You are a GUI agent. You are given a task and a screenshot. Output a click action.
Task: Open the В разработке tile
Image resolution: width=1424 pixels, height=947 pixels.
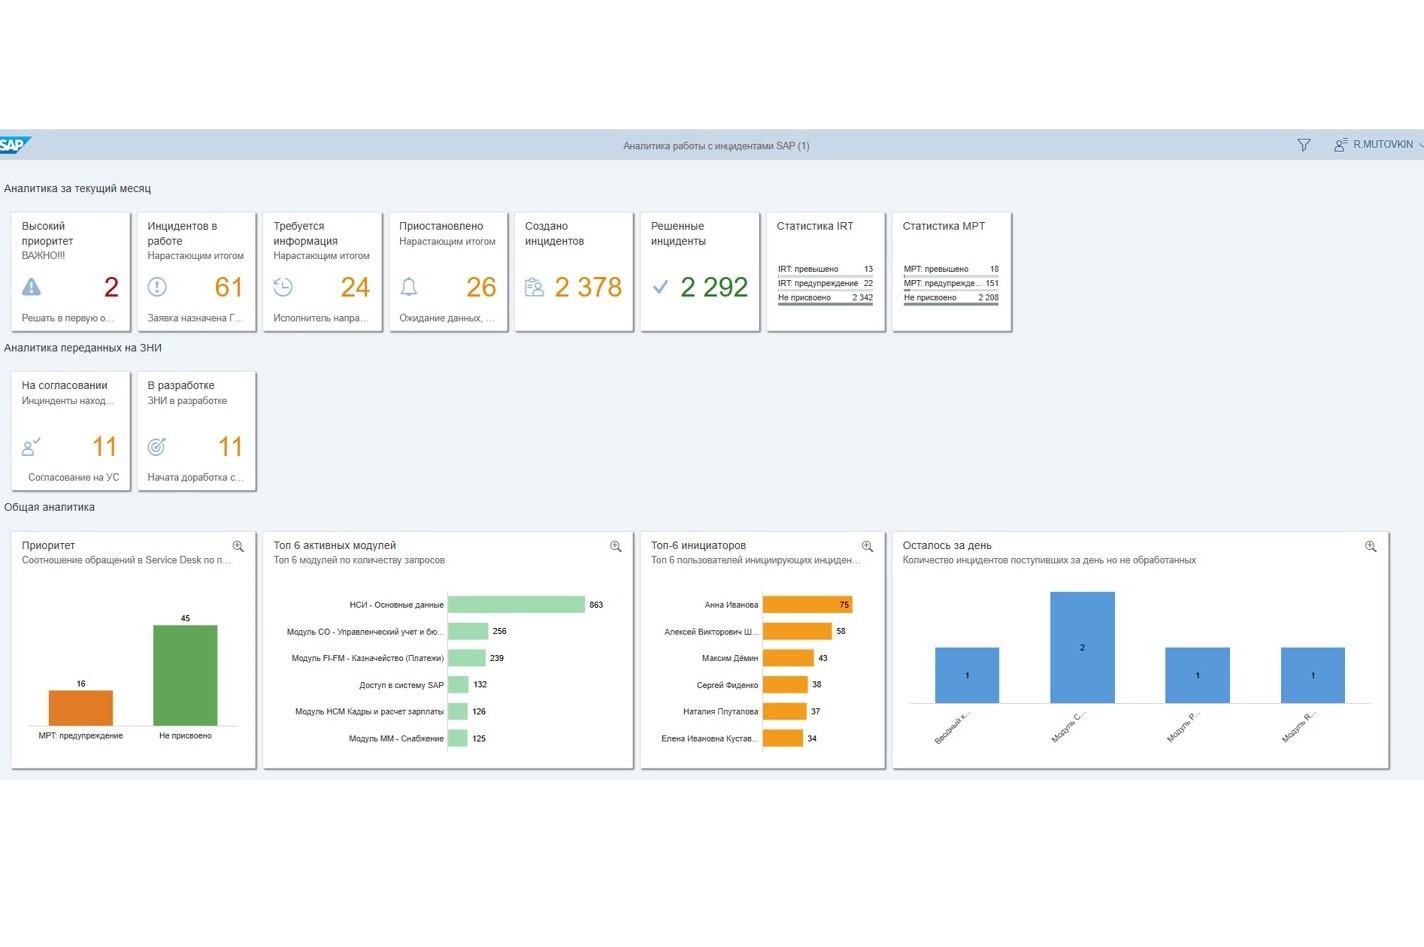(x=196, y=430)
